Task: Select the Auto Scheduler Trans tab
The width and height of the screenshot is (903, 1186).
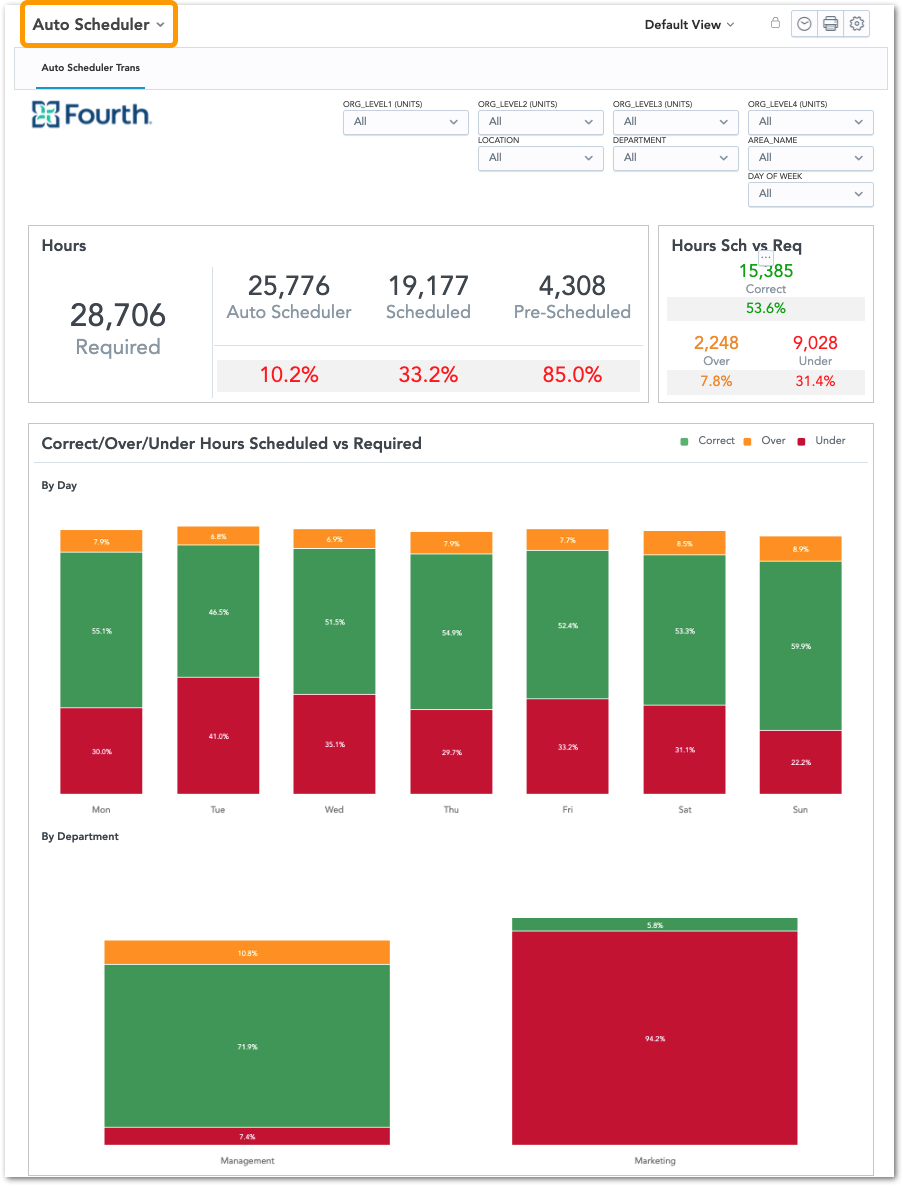Action: [91, 68]
